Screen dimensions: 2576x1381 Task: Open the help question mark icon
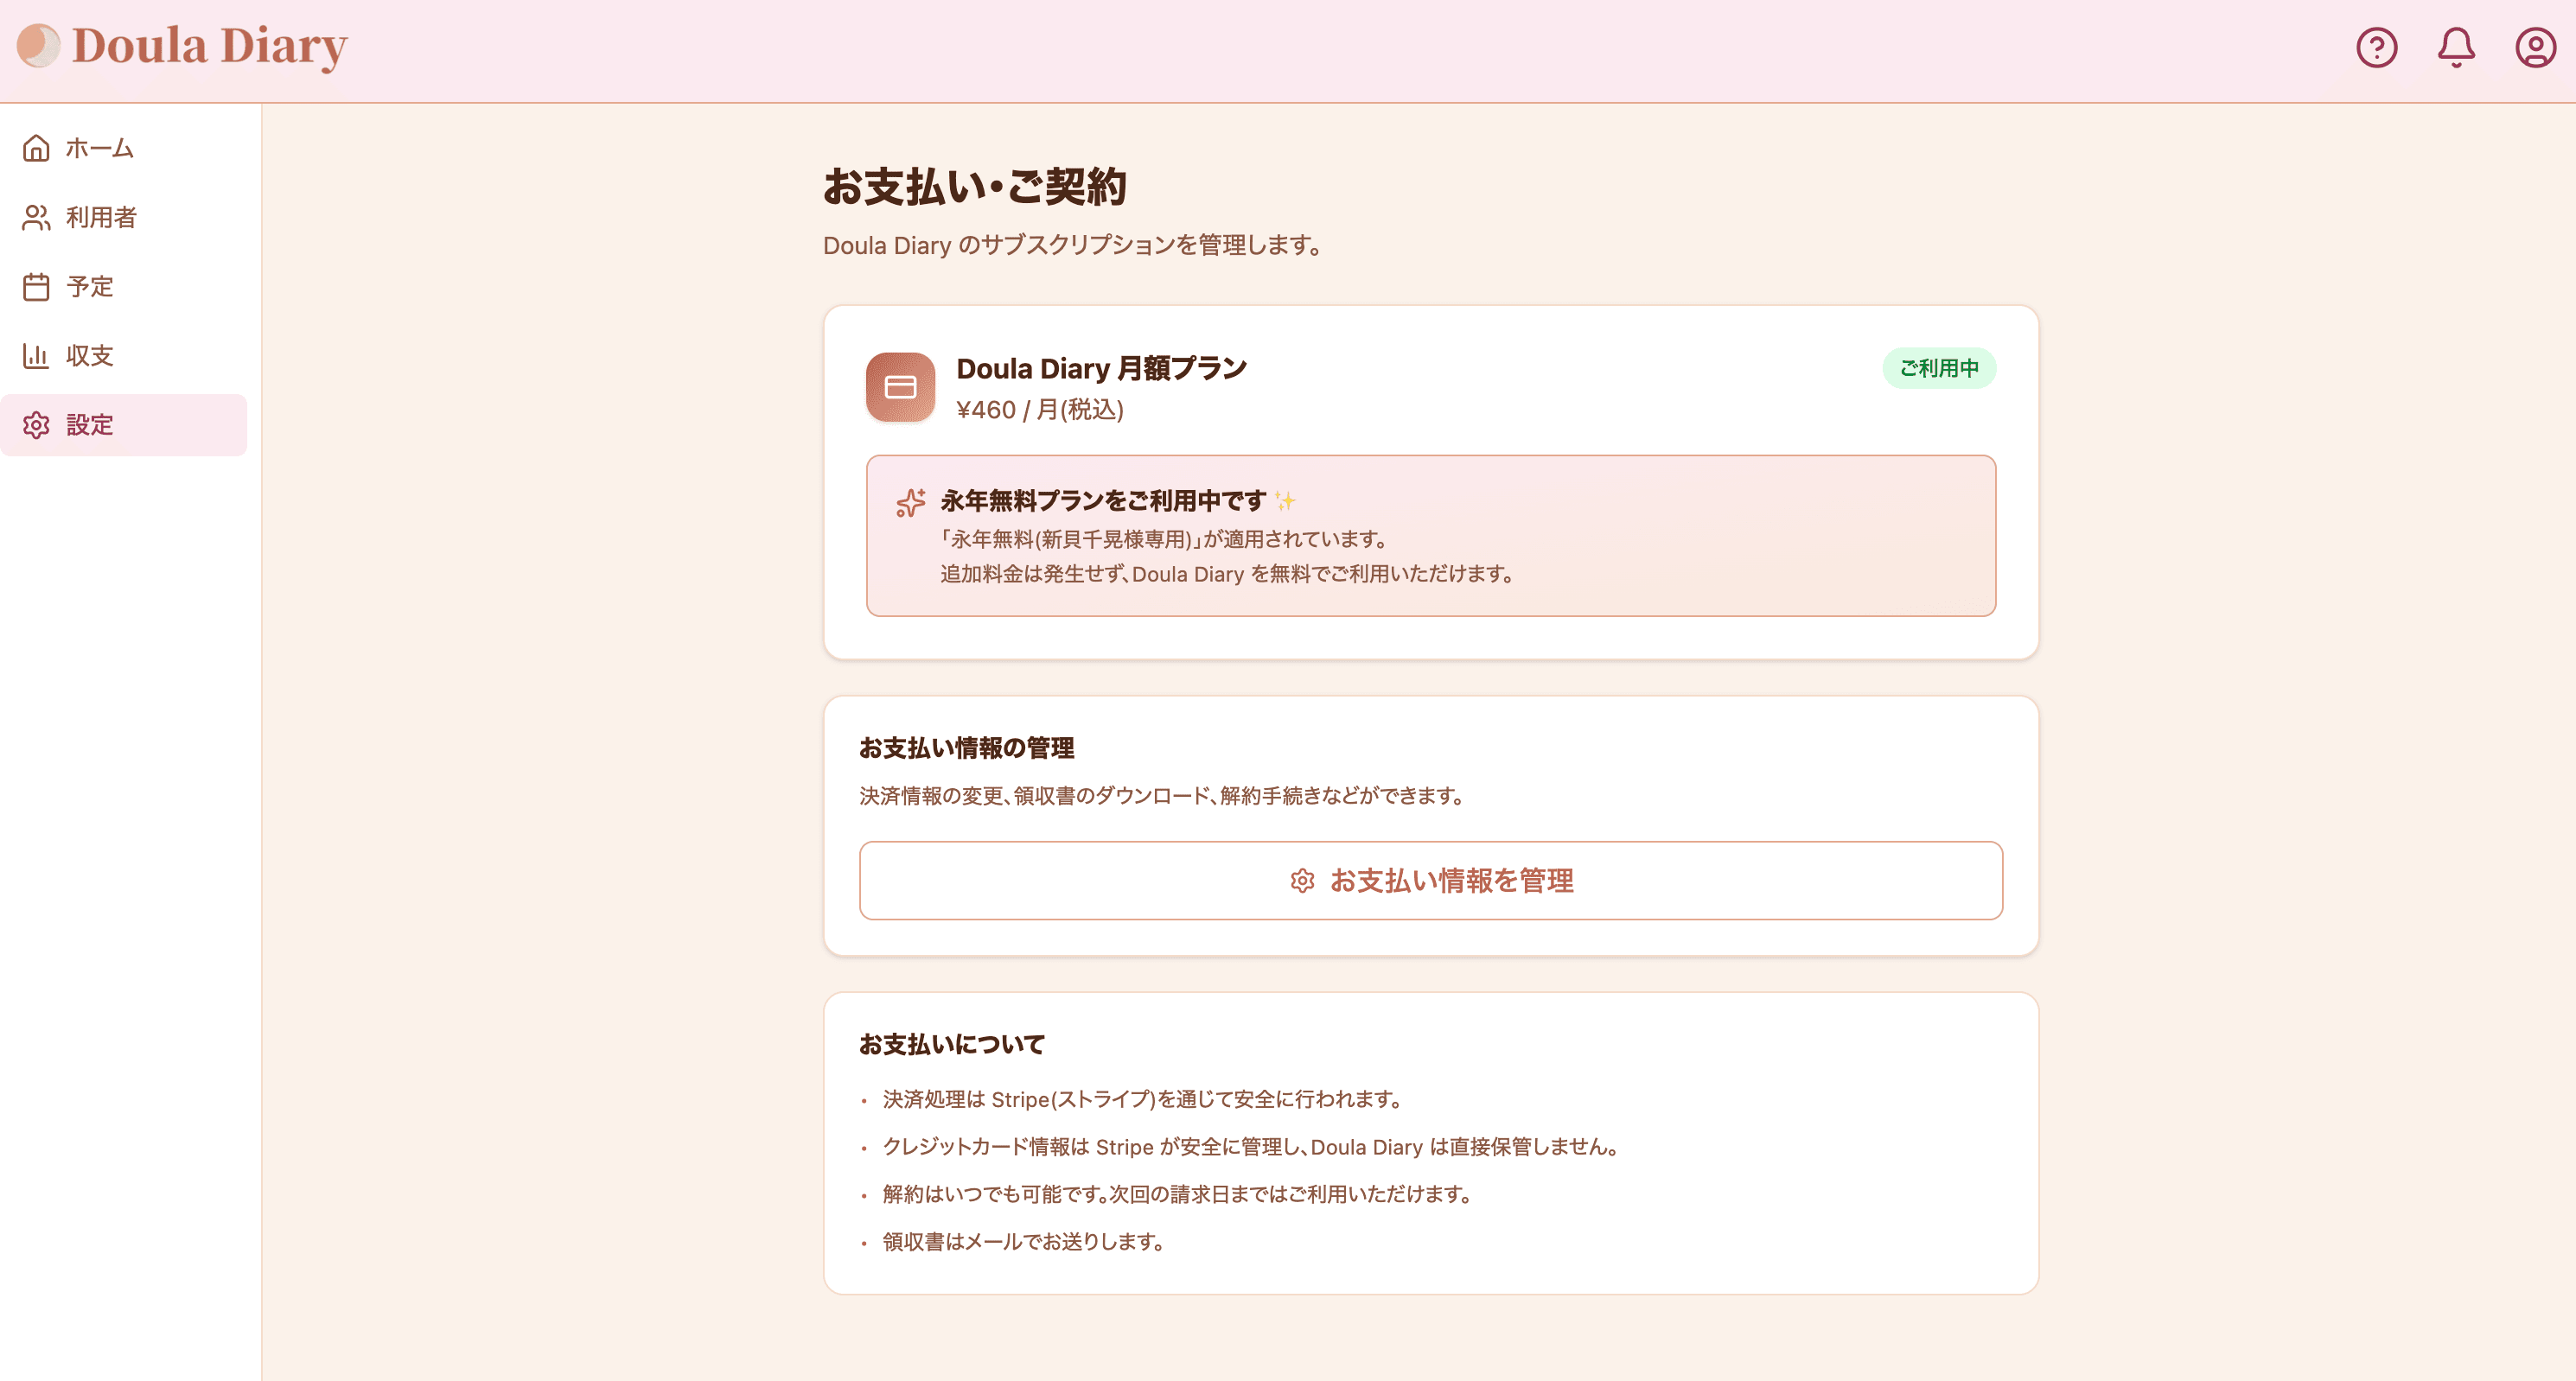(2376, 47)
